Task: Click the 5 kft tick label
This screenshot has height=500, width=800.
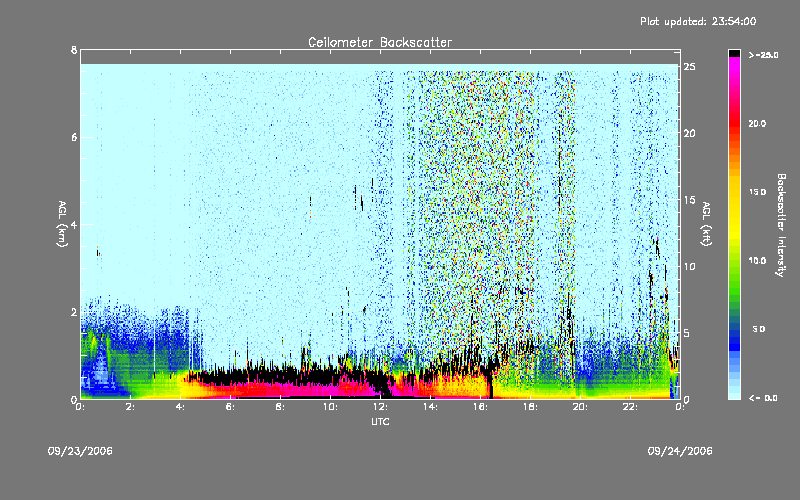Action: 688,333
